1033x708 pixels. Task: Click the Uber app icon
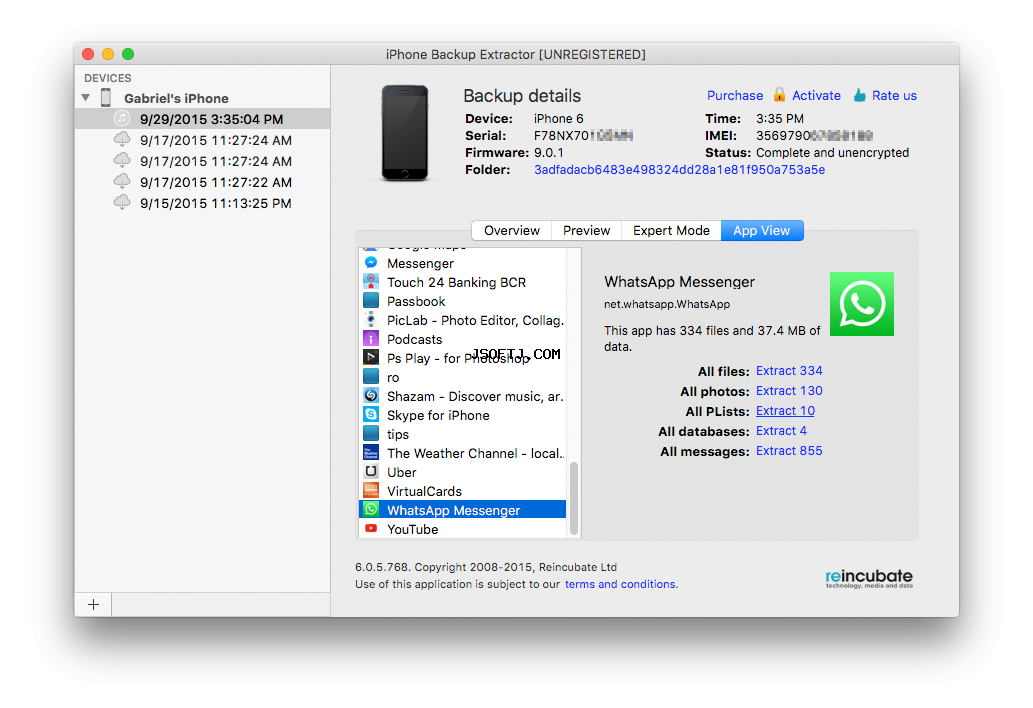pos(371,472)
